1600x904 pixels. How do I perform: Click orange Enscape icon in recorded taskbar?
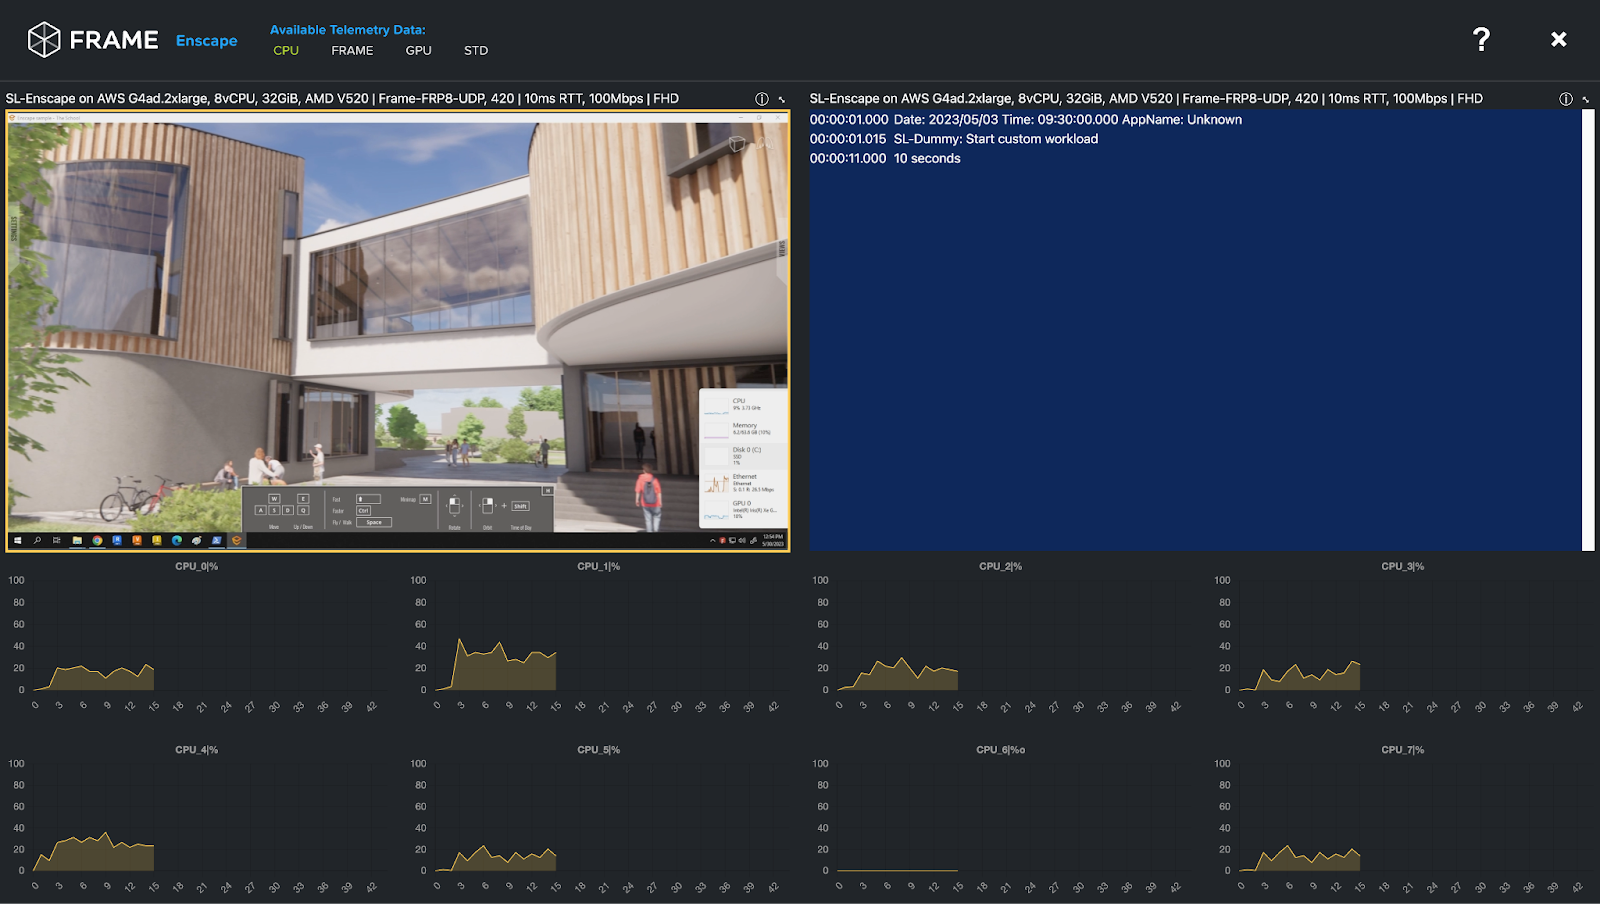click(237, 540)
